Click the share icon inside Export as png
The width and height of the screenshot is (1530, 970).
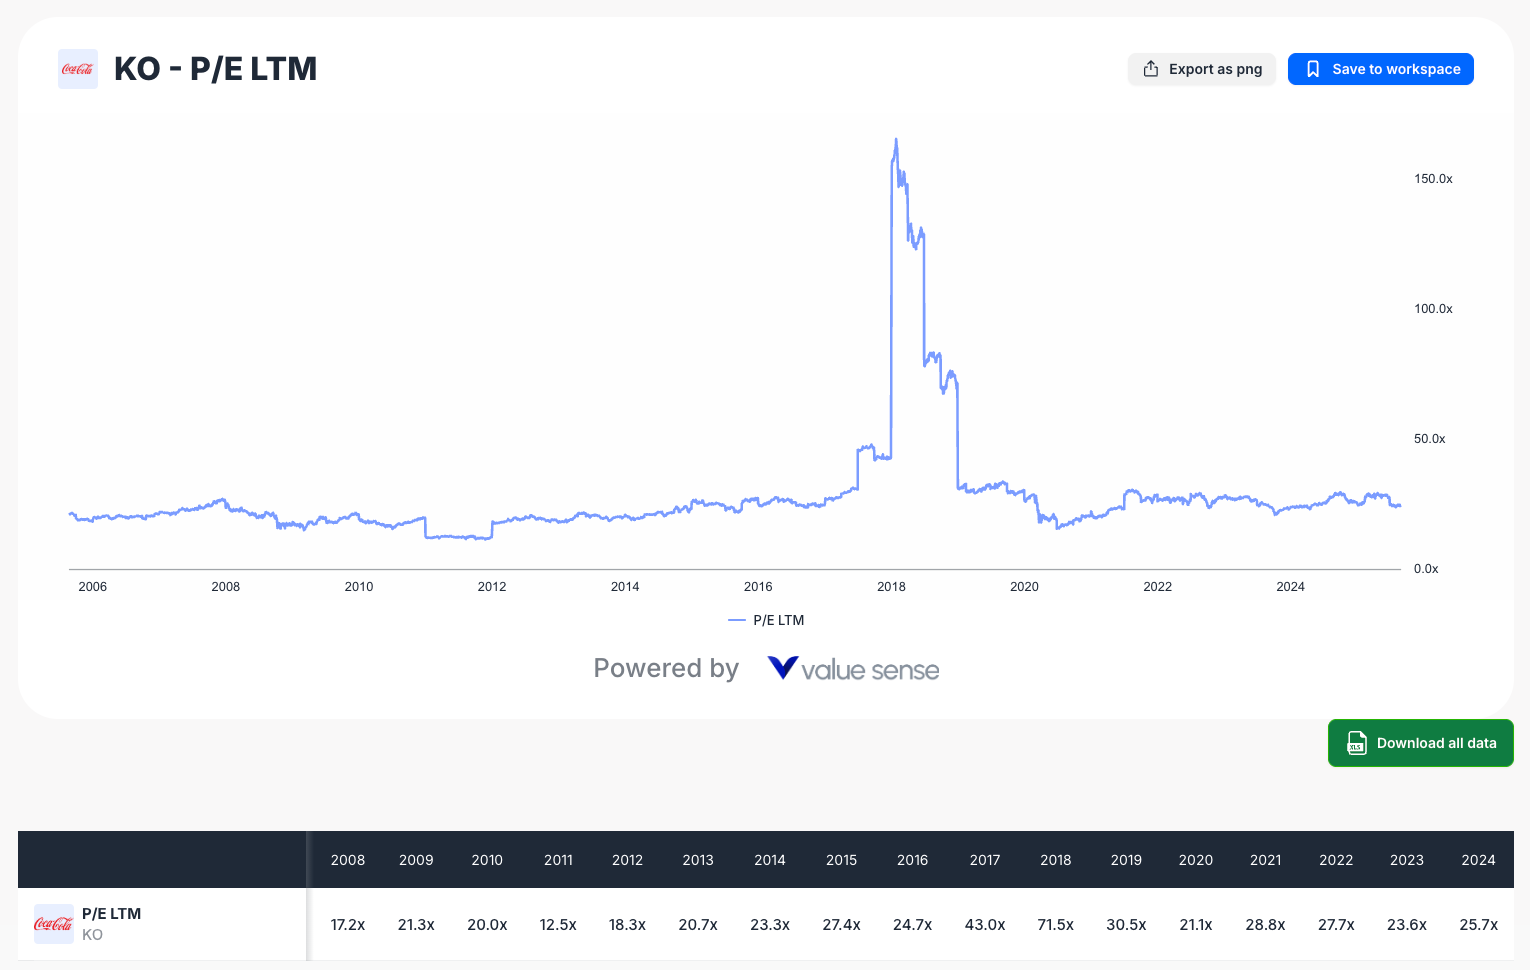pos(1150,69)
